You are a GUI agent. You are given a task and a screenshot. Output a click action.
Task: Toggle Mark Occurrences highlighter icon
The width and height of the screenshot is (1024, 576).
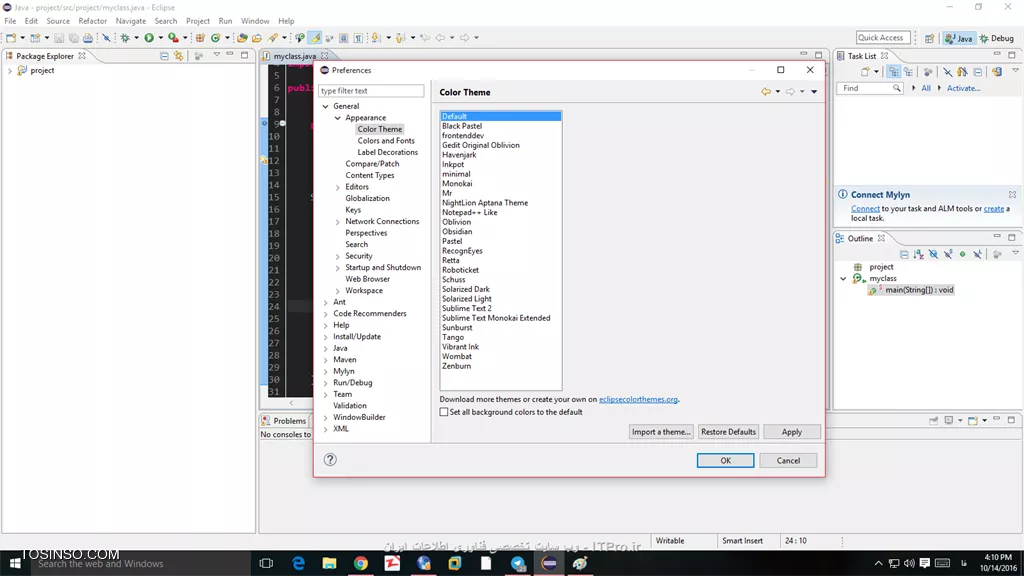pos(315,38)
